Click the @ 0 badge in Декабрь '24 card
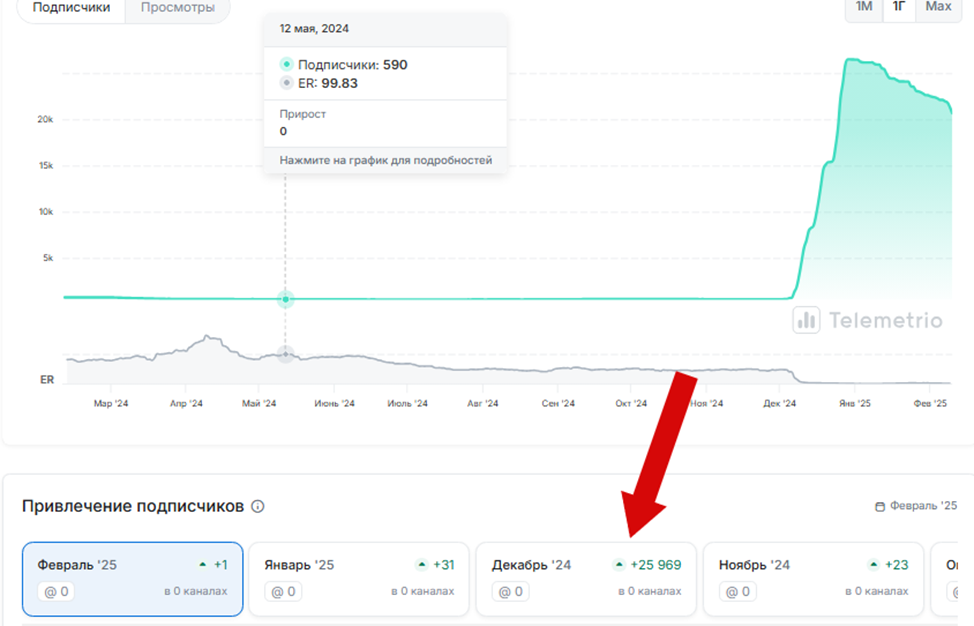 [x=512, y=592]
